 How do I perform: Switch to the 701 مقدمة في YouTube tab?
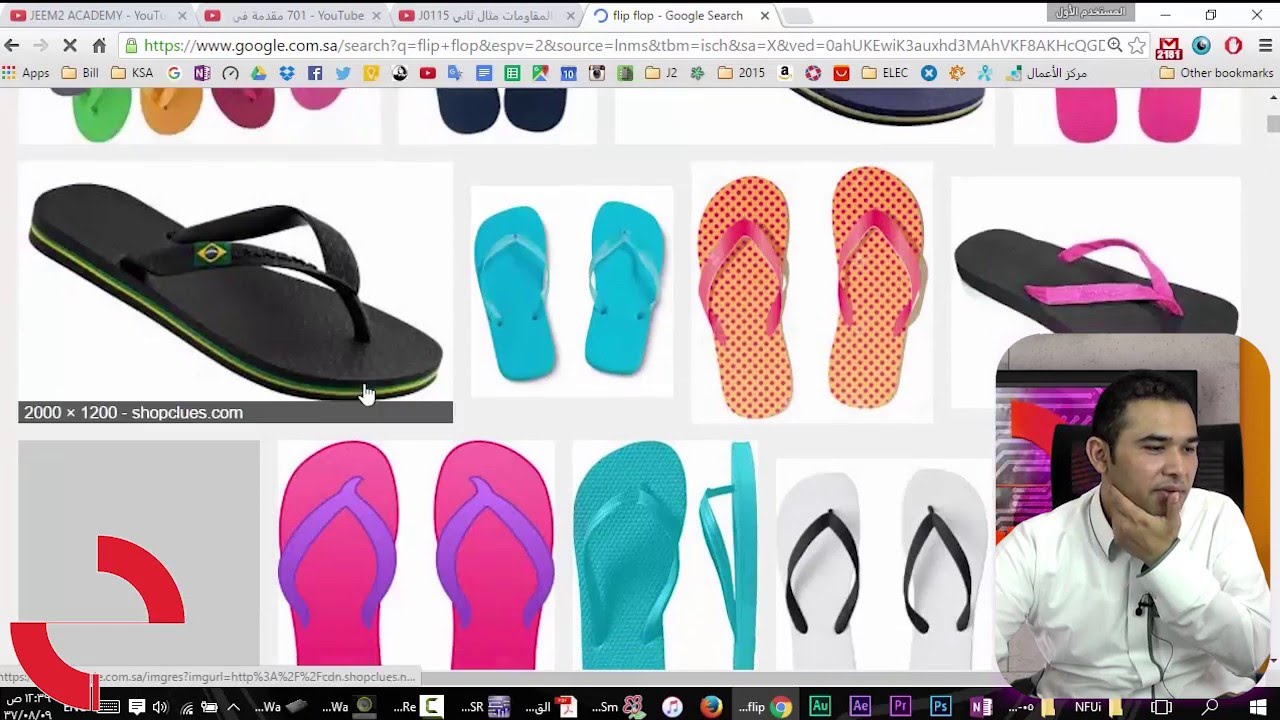(290, 15)
